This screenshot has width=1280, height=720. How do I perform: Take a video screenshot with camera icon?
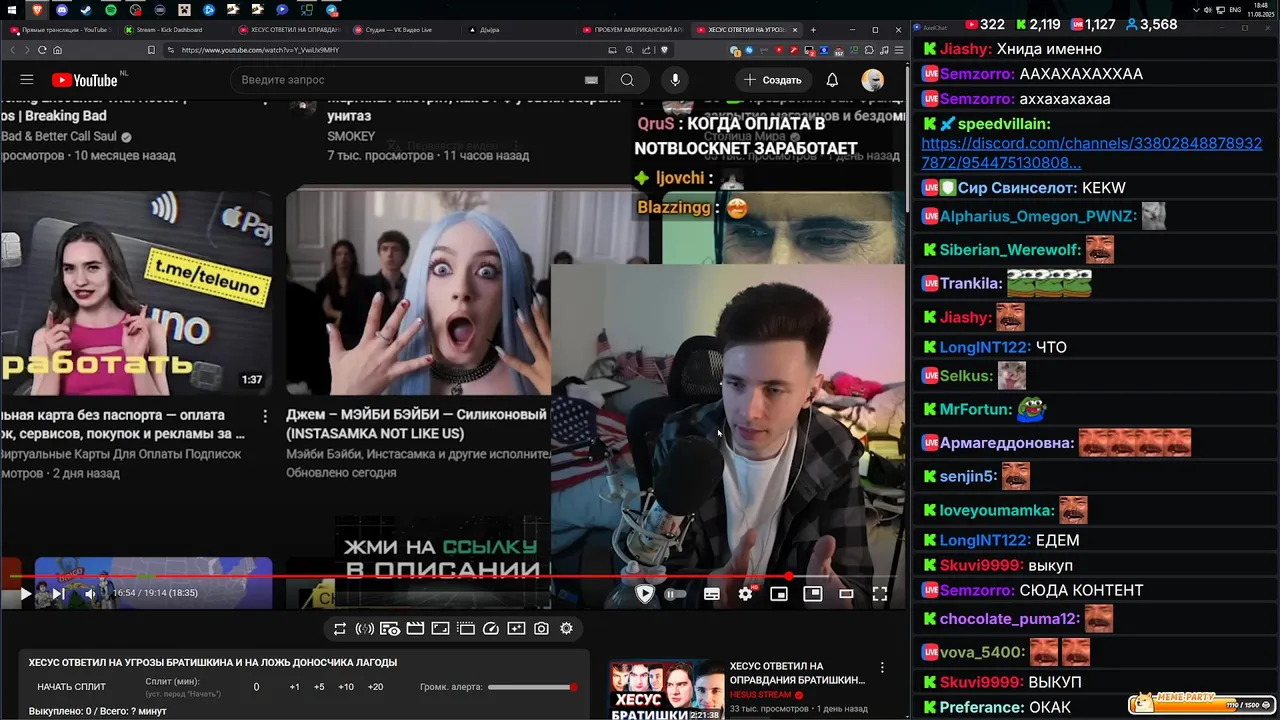click(541, 629)
